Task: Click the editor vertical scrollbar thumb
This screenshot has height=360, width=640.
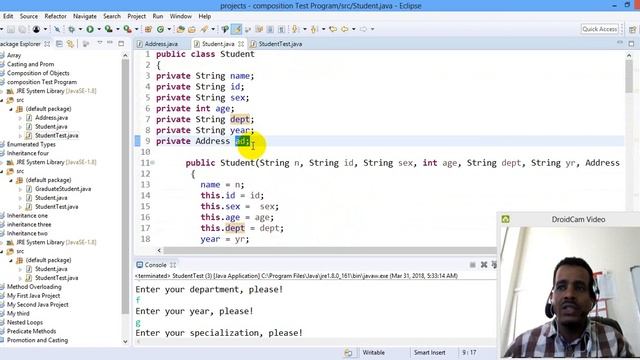Action: [x=629, y=76]
